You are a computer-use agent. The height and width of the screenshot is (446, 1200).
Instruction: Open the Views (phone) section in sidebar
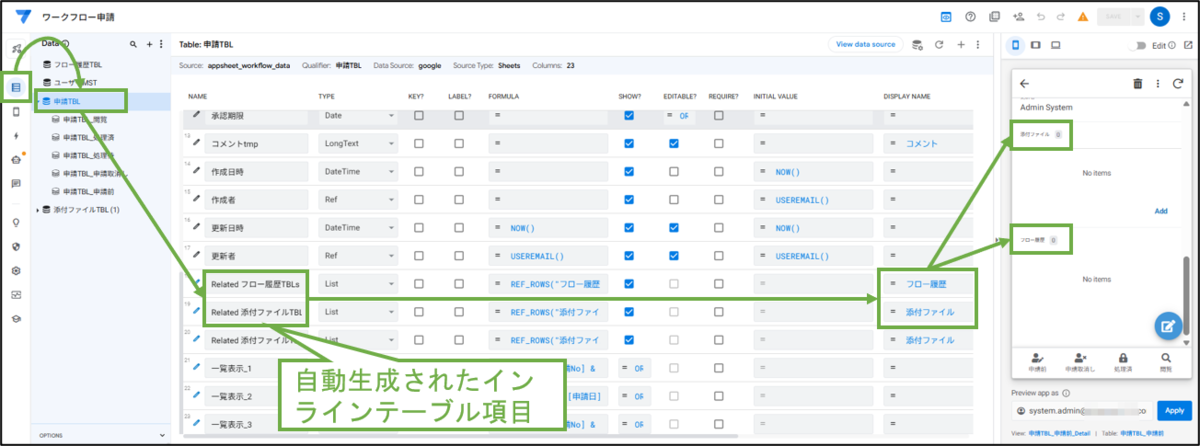pos(15,113)
